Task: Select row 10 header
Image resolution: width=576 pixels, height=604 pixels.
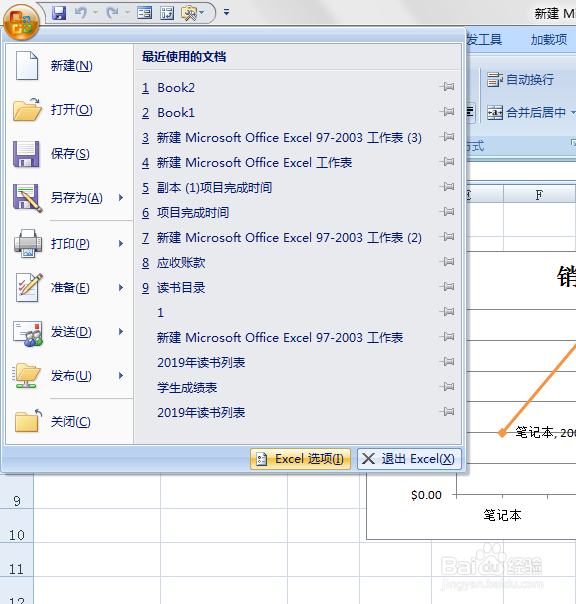Action: click(x=17, y=526)
